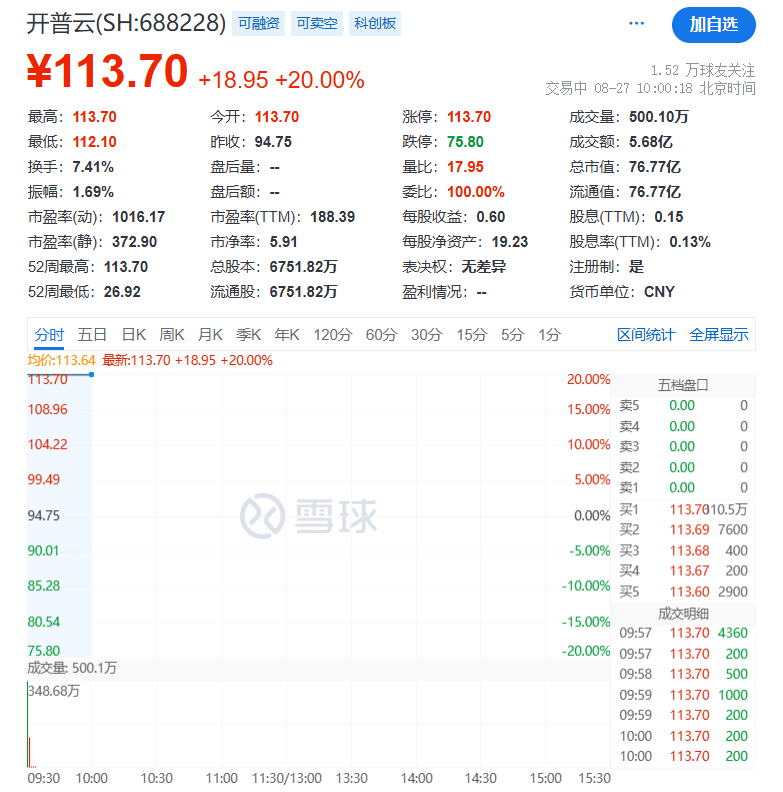Switch to the 五日 chart tab

click(92, 335)
